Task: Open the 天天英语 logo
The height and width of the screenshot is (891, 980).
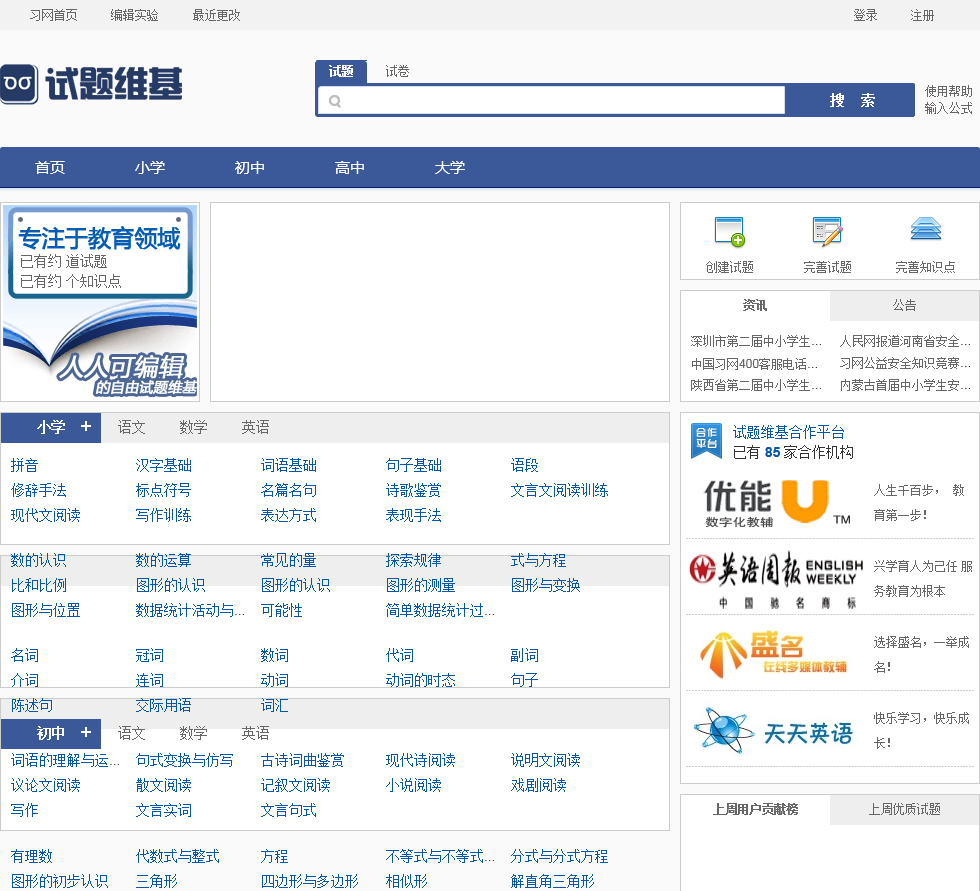Action: tap(774, 730)
